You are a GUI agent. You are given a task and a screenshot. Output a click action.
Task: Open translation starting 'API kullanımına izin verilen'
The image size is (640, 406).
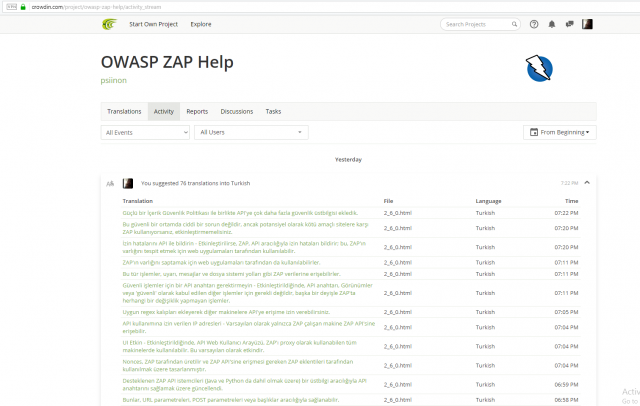(249, 327)
